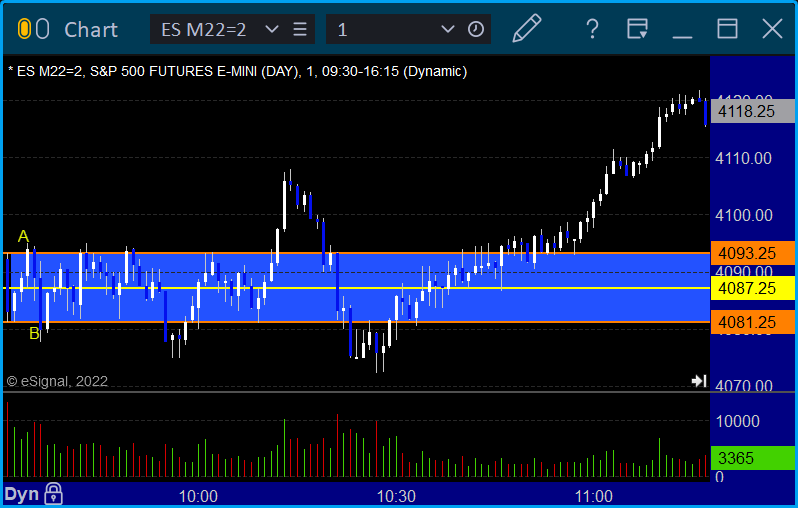Click the 4100.00 price axis label
This screenshot has height=508, width=798.
pyautogui.click(x=744, y=215)
